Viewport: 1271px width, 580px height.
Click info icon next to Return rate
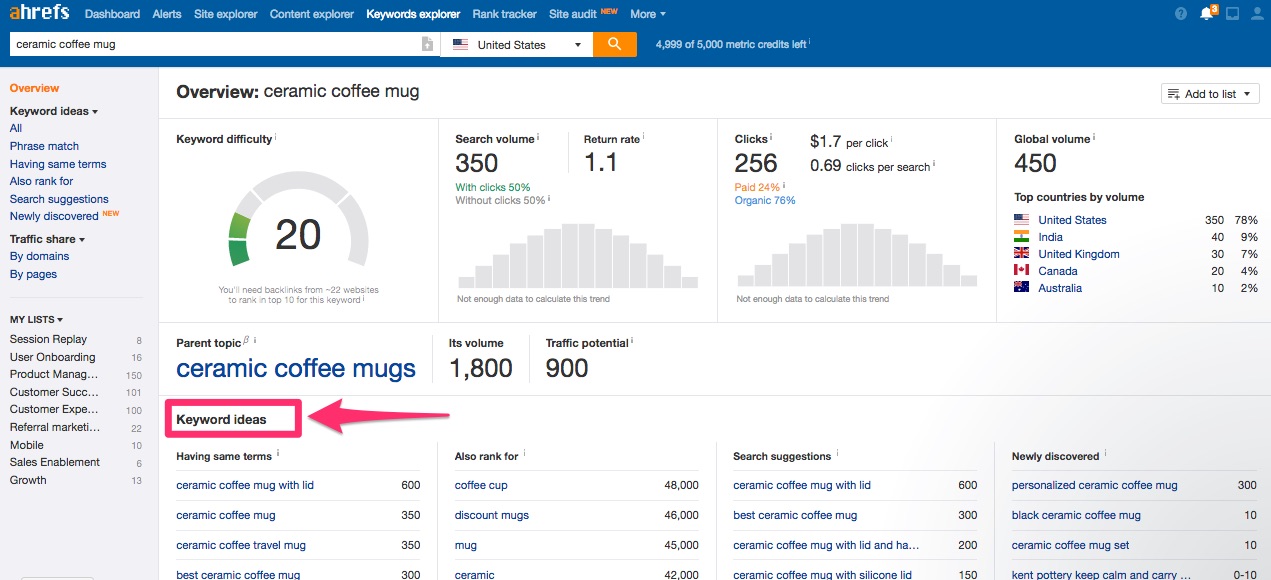644,137
